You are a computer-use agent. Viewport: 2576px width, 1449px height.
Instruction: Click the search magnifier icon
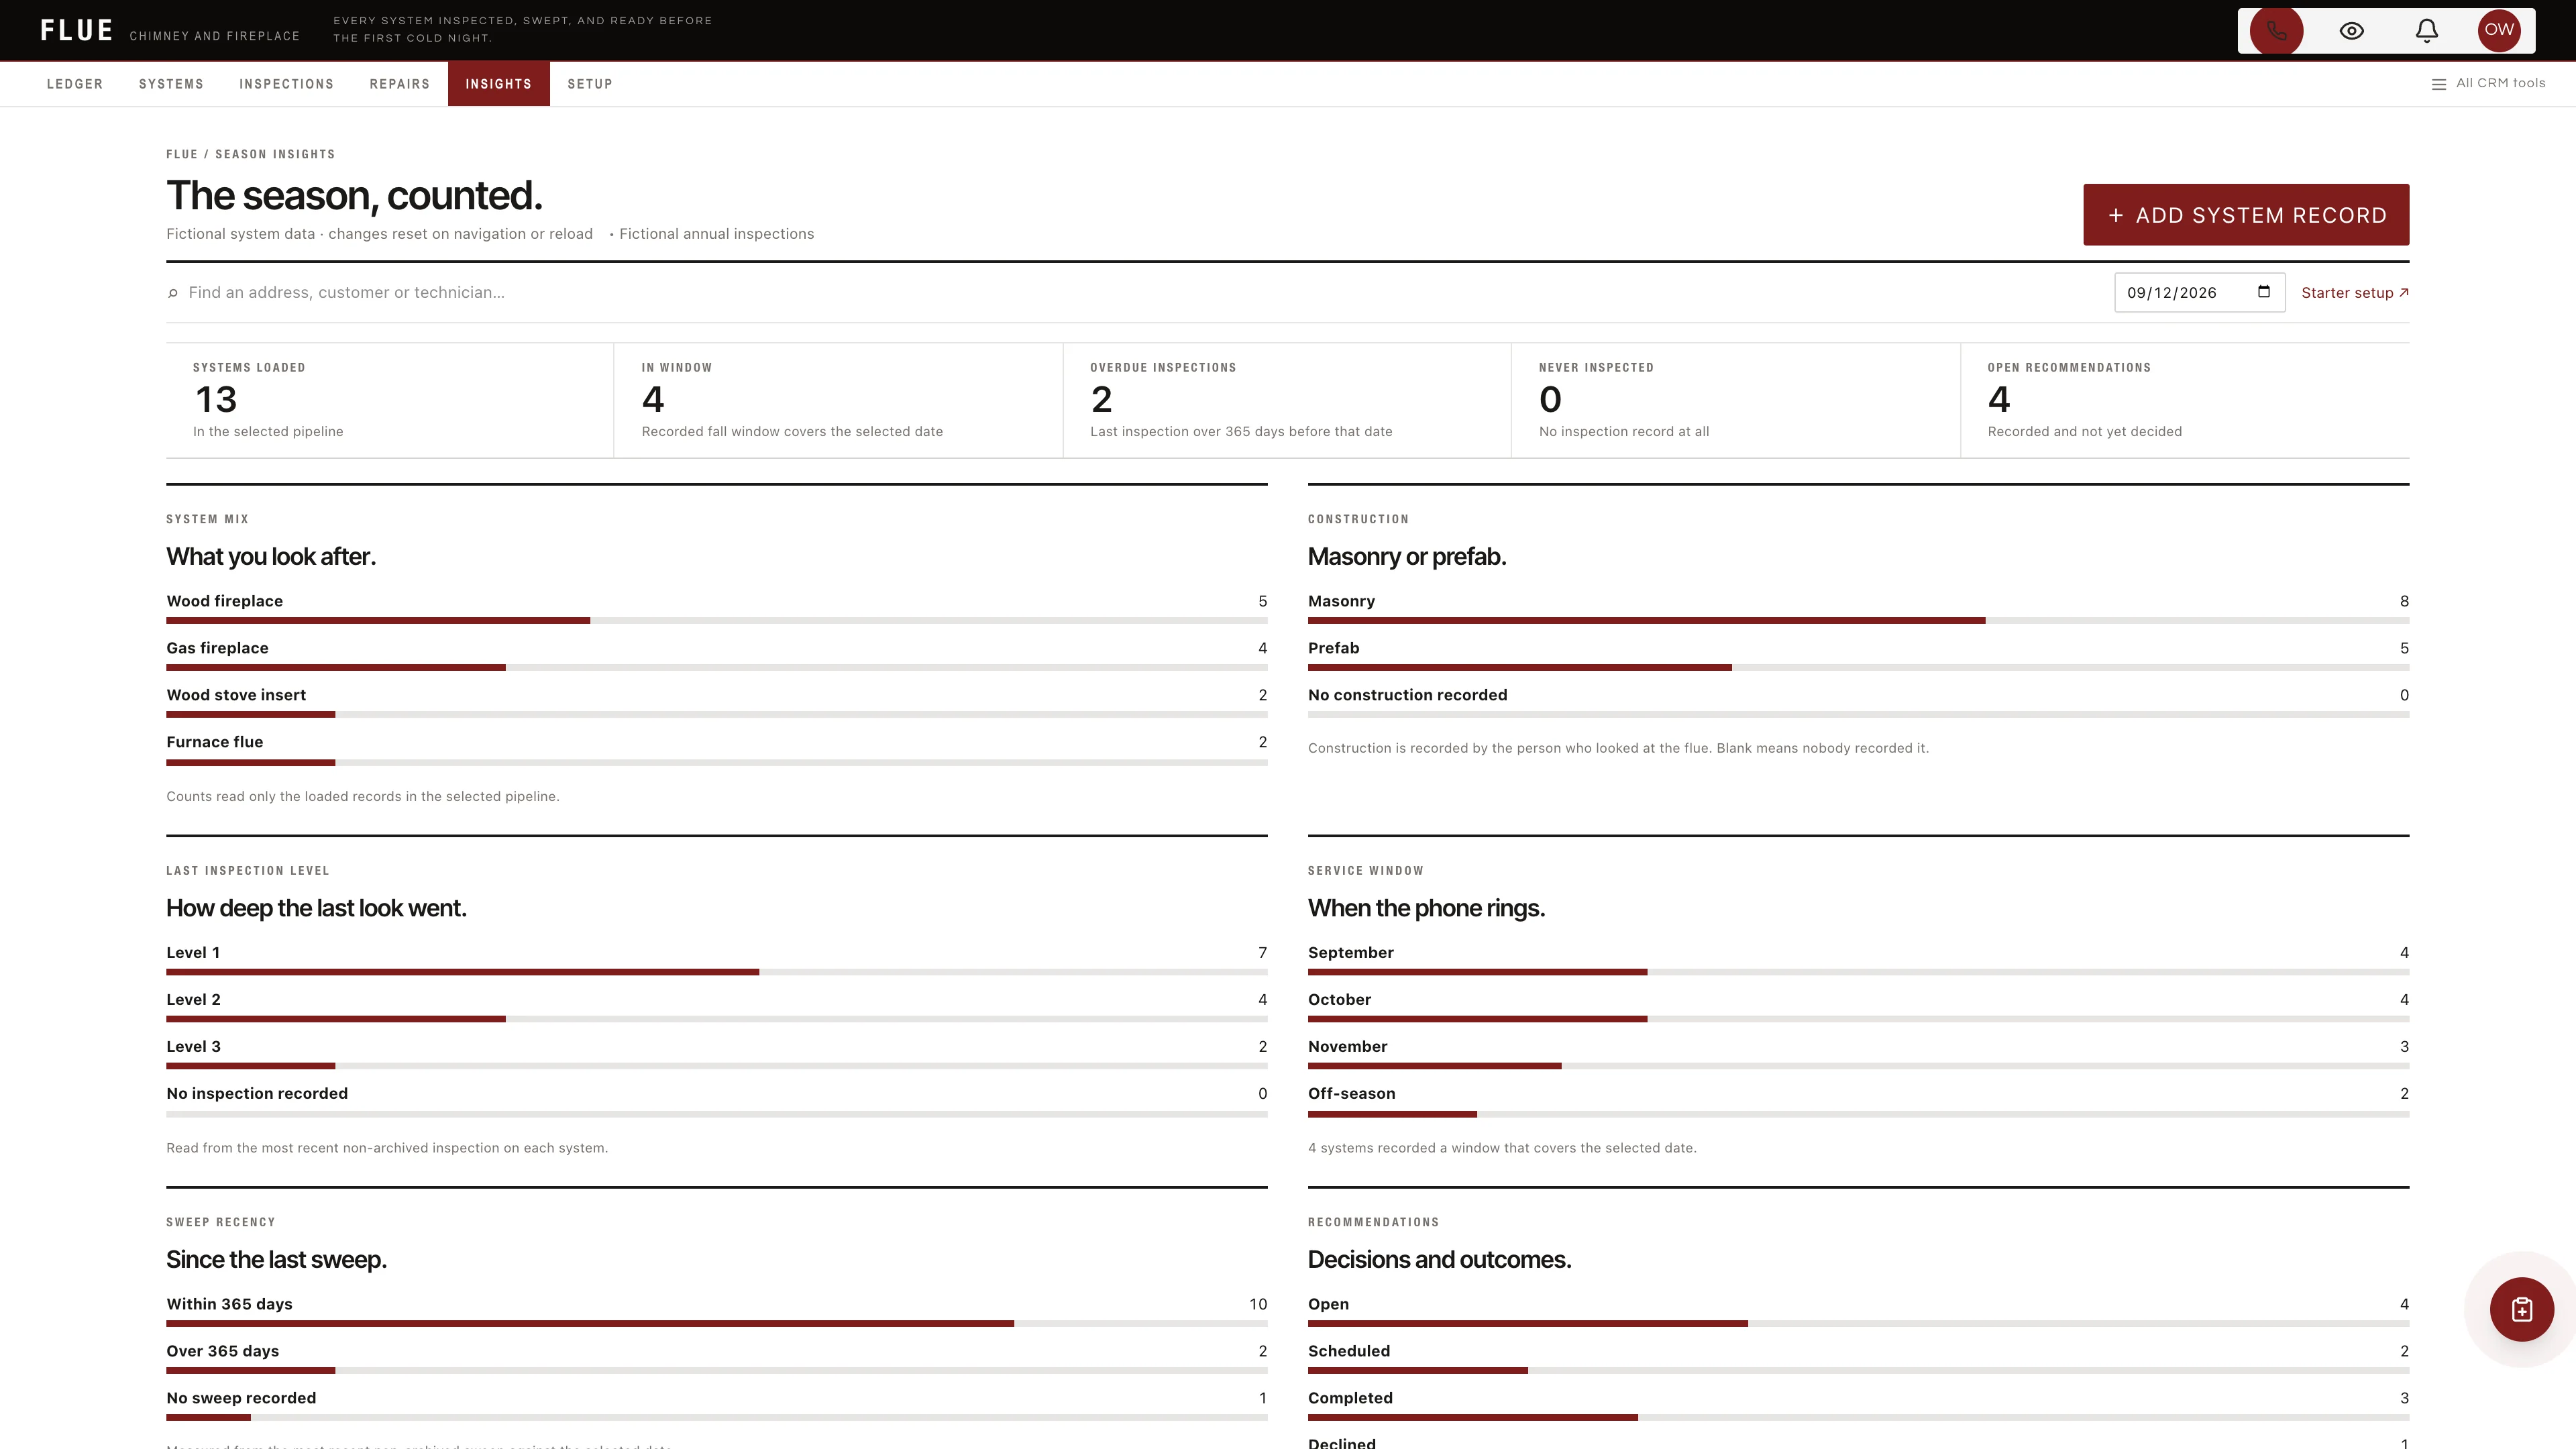tap(173, 293)
